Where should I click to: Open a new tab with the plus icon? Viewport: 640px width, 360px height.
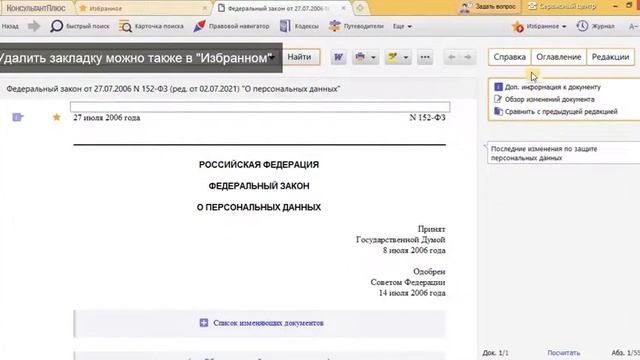pos(360,8)
